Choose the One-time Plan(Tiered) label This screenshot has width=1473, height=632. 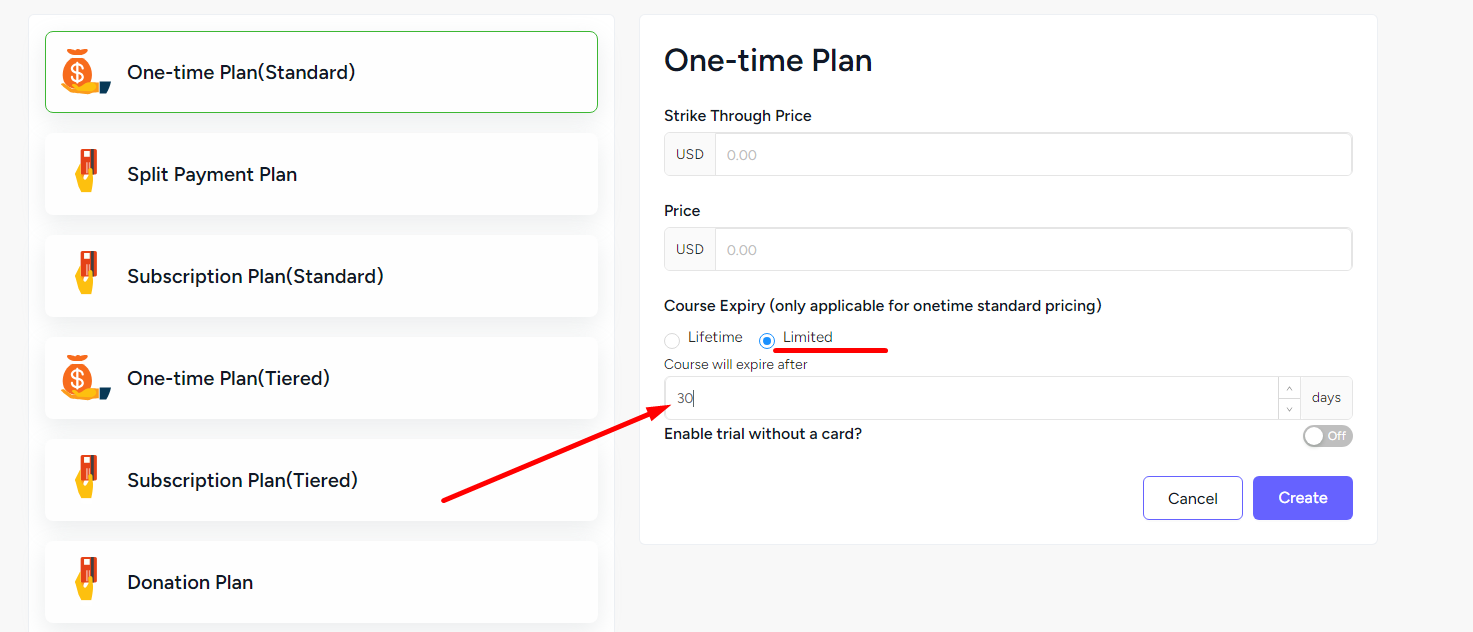click(x=228, y=378)
